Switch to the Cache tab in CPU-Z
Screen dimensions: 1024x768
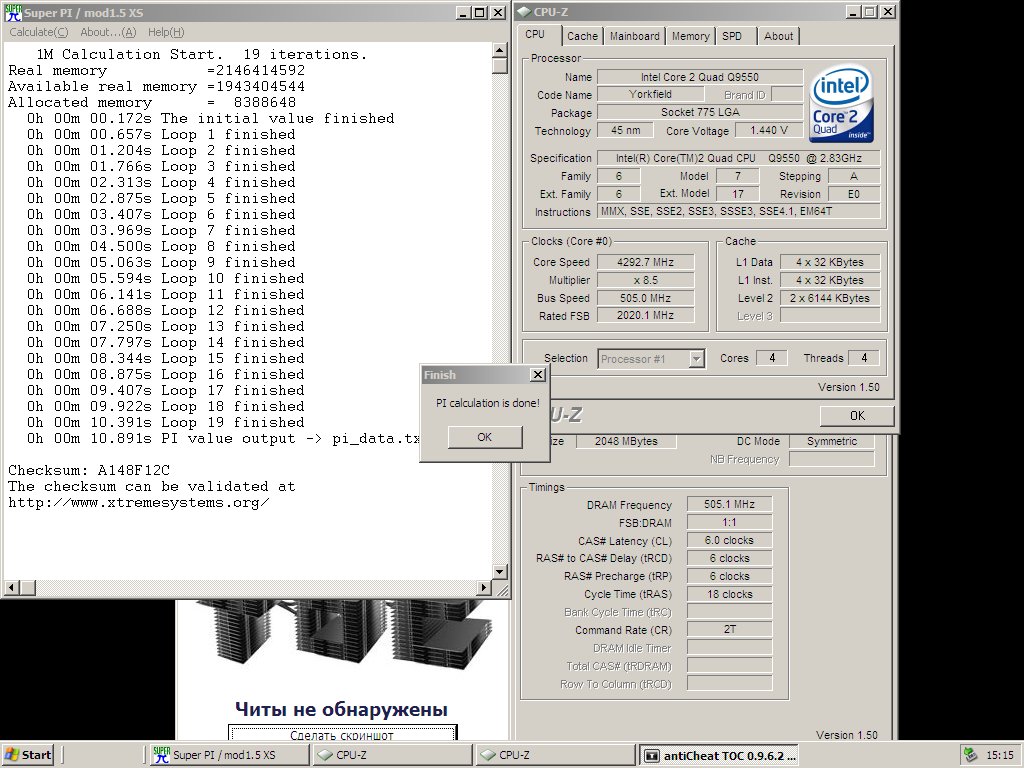[582, 37]
